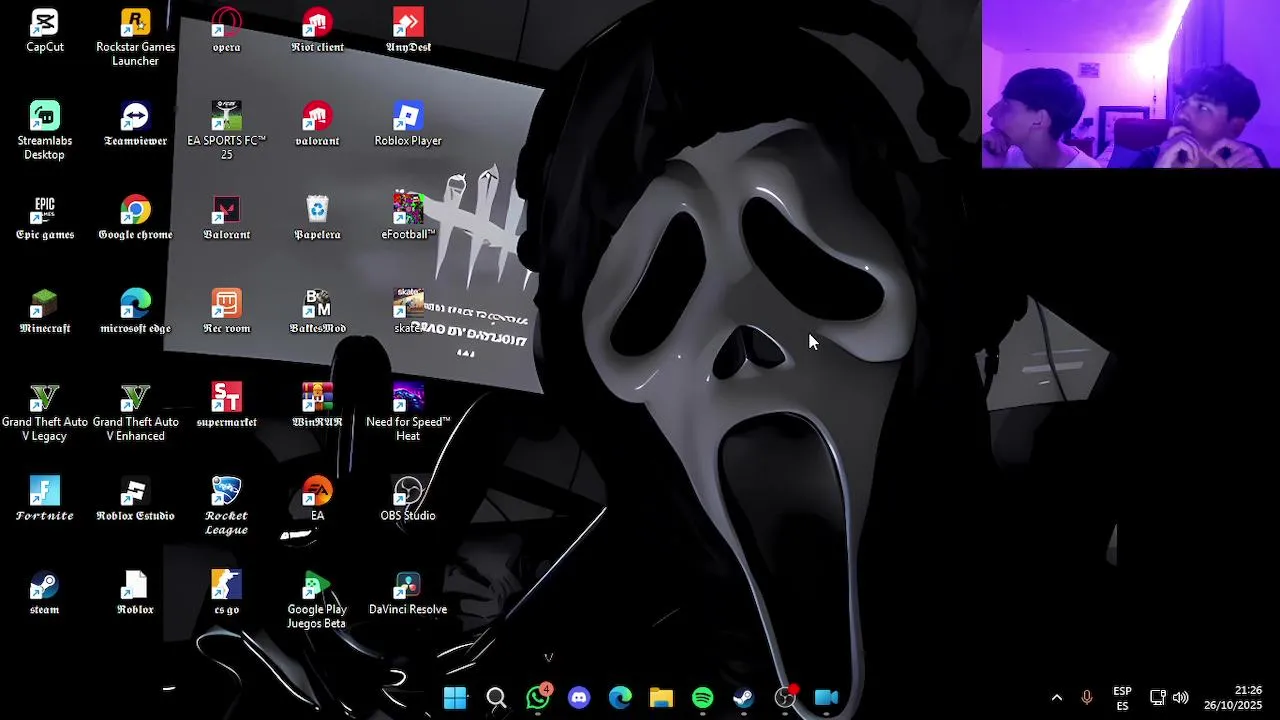Open the blue camera app in taskbar
Screen dimensions: 1280x720
pyautogui.click(x=826, y=697)
